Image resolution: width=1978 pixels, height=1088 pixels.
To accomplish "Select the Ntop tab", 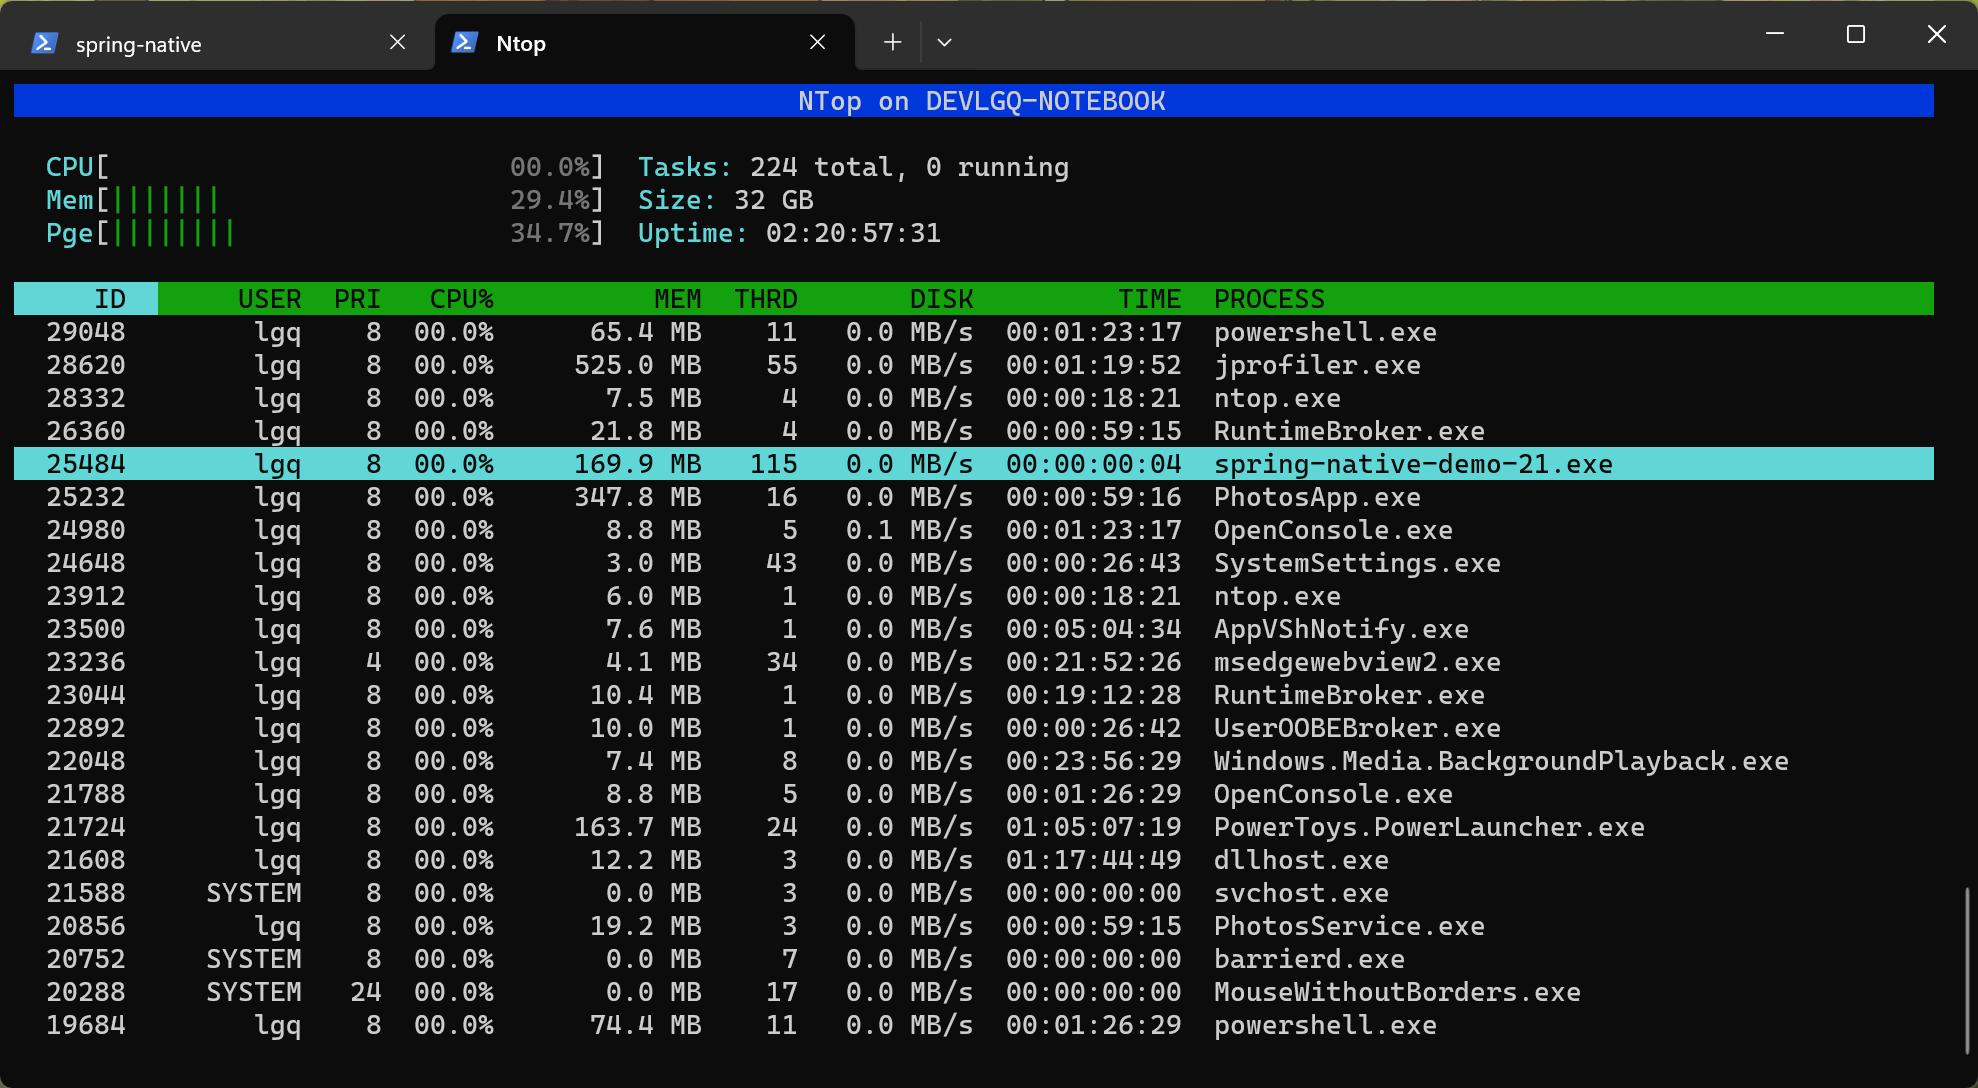I will click(645, 42).
